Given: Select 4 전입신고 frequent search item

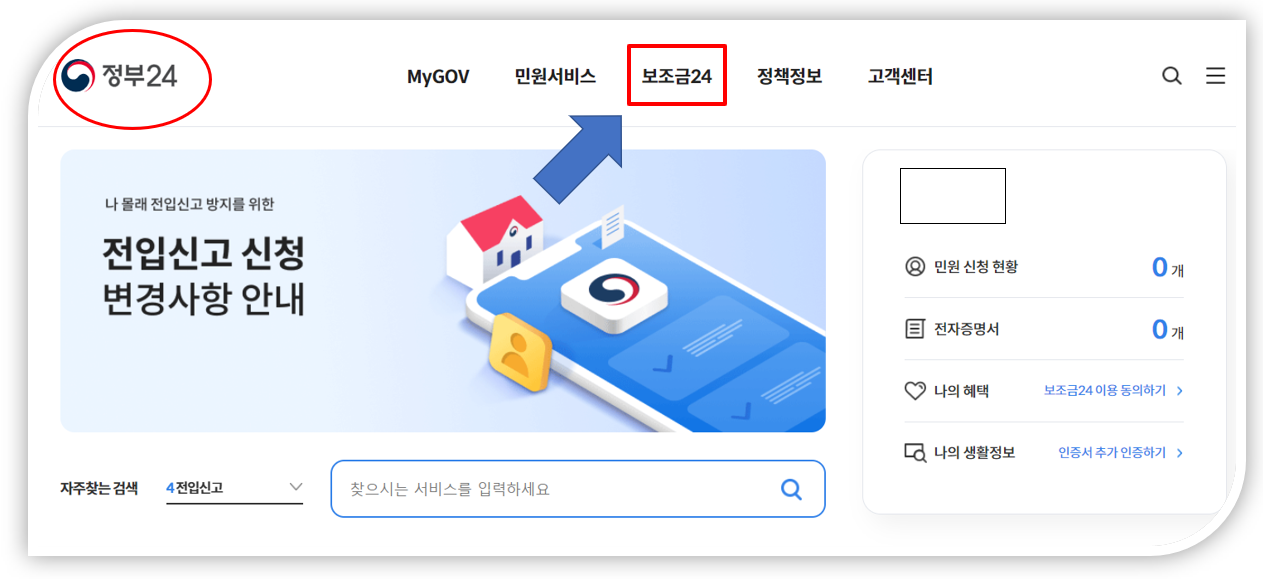Looking at the screenshot, I should click(x=194, y=488).
